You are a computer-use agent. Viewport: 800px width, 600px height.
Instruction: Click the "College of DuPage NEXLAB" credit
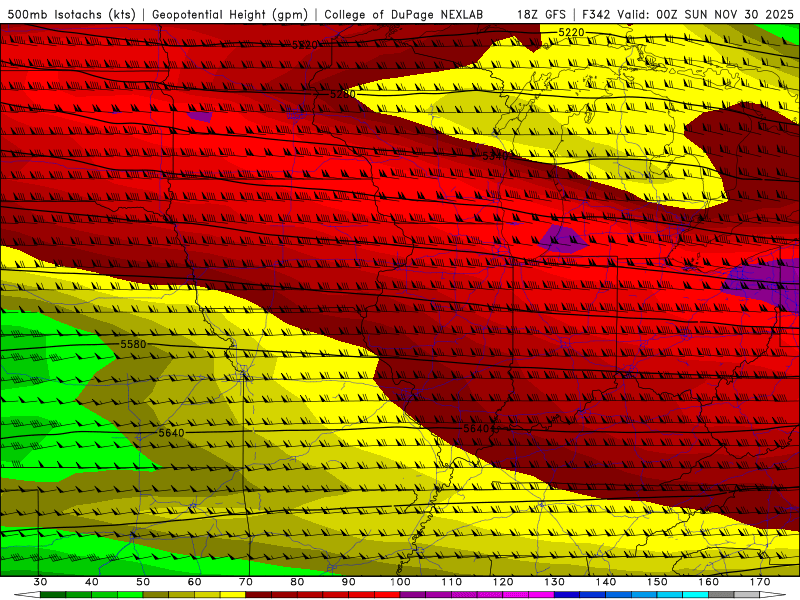[x=404, y=14]
